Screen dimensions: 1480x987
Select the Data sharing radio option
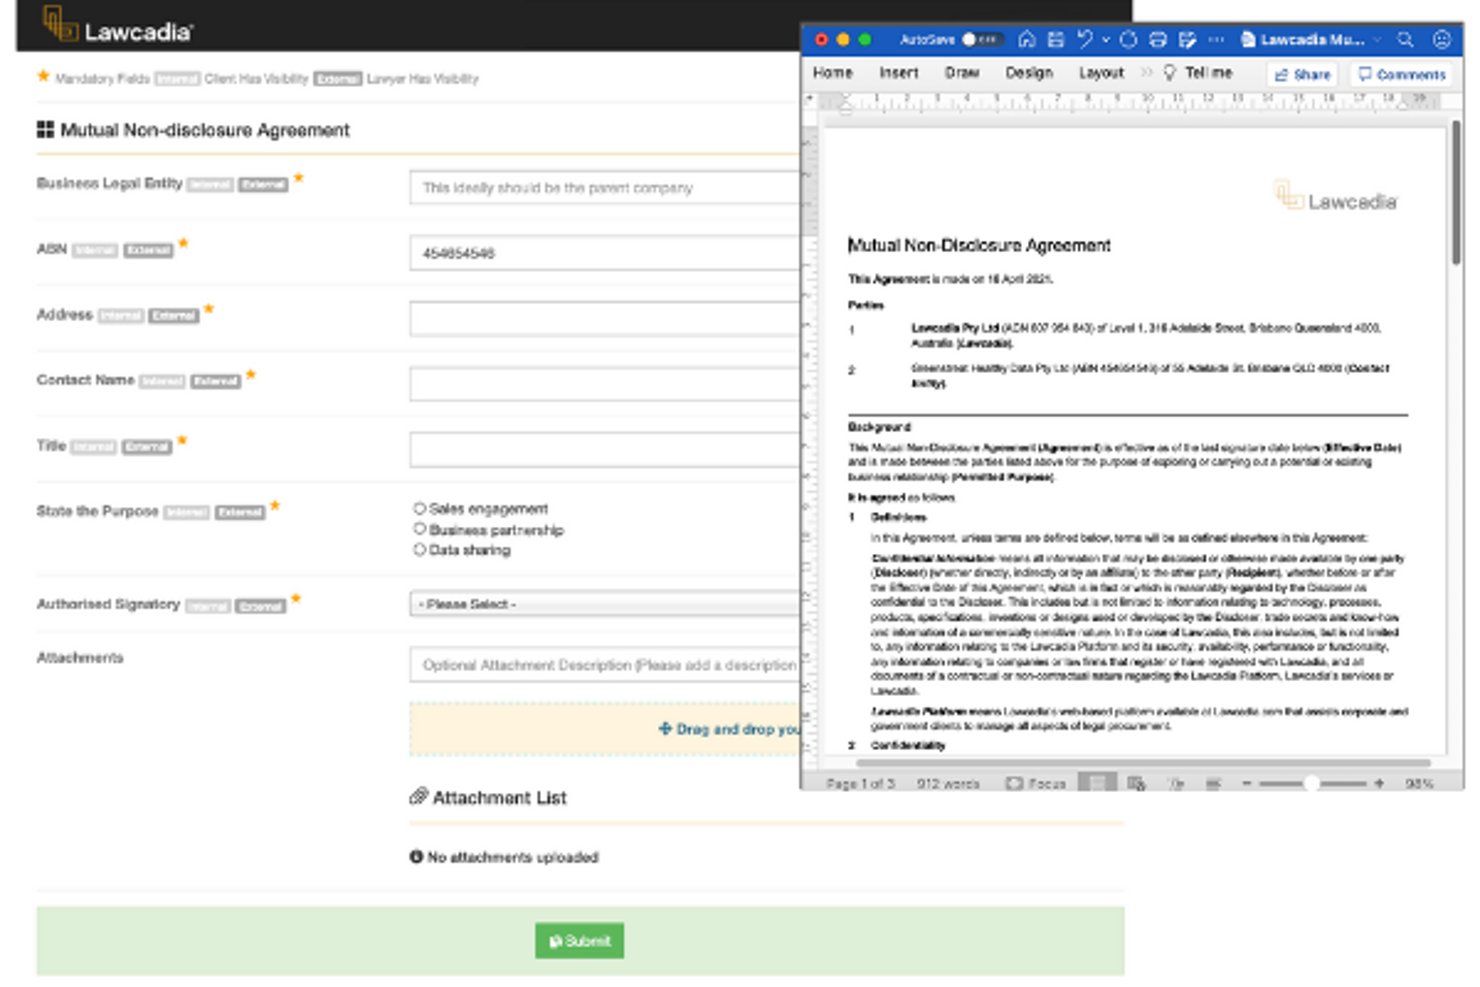pyautogui.click(x=420, y=549)
